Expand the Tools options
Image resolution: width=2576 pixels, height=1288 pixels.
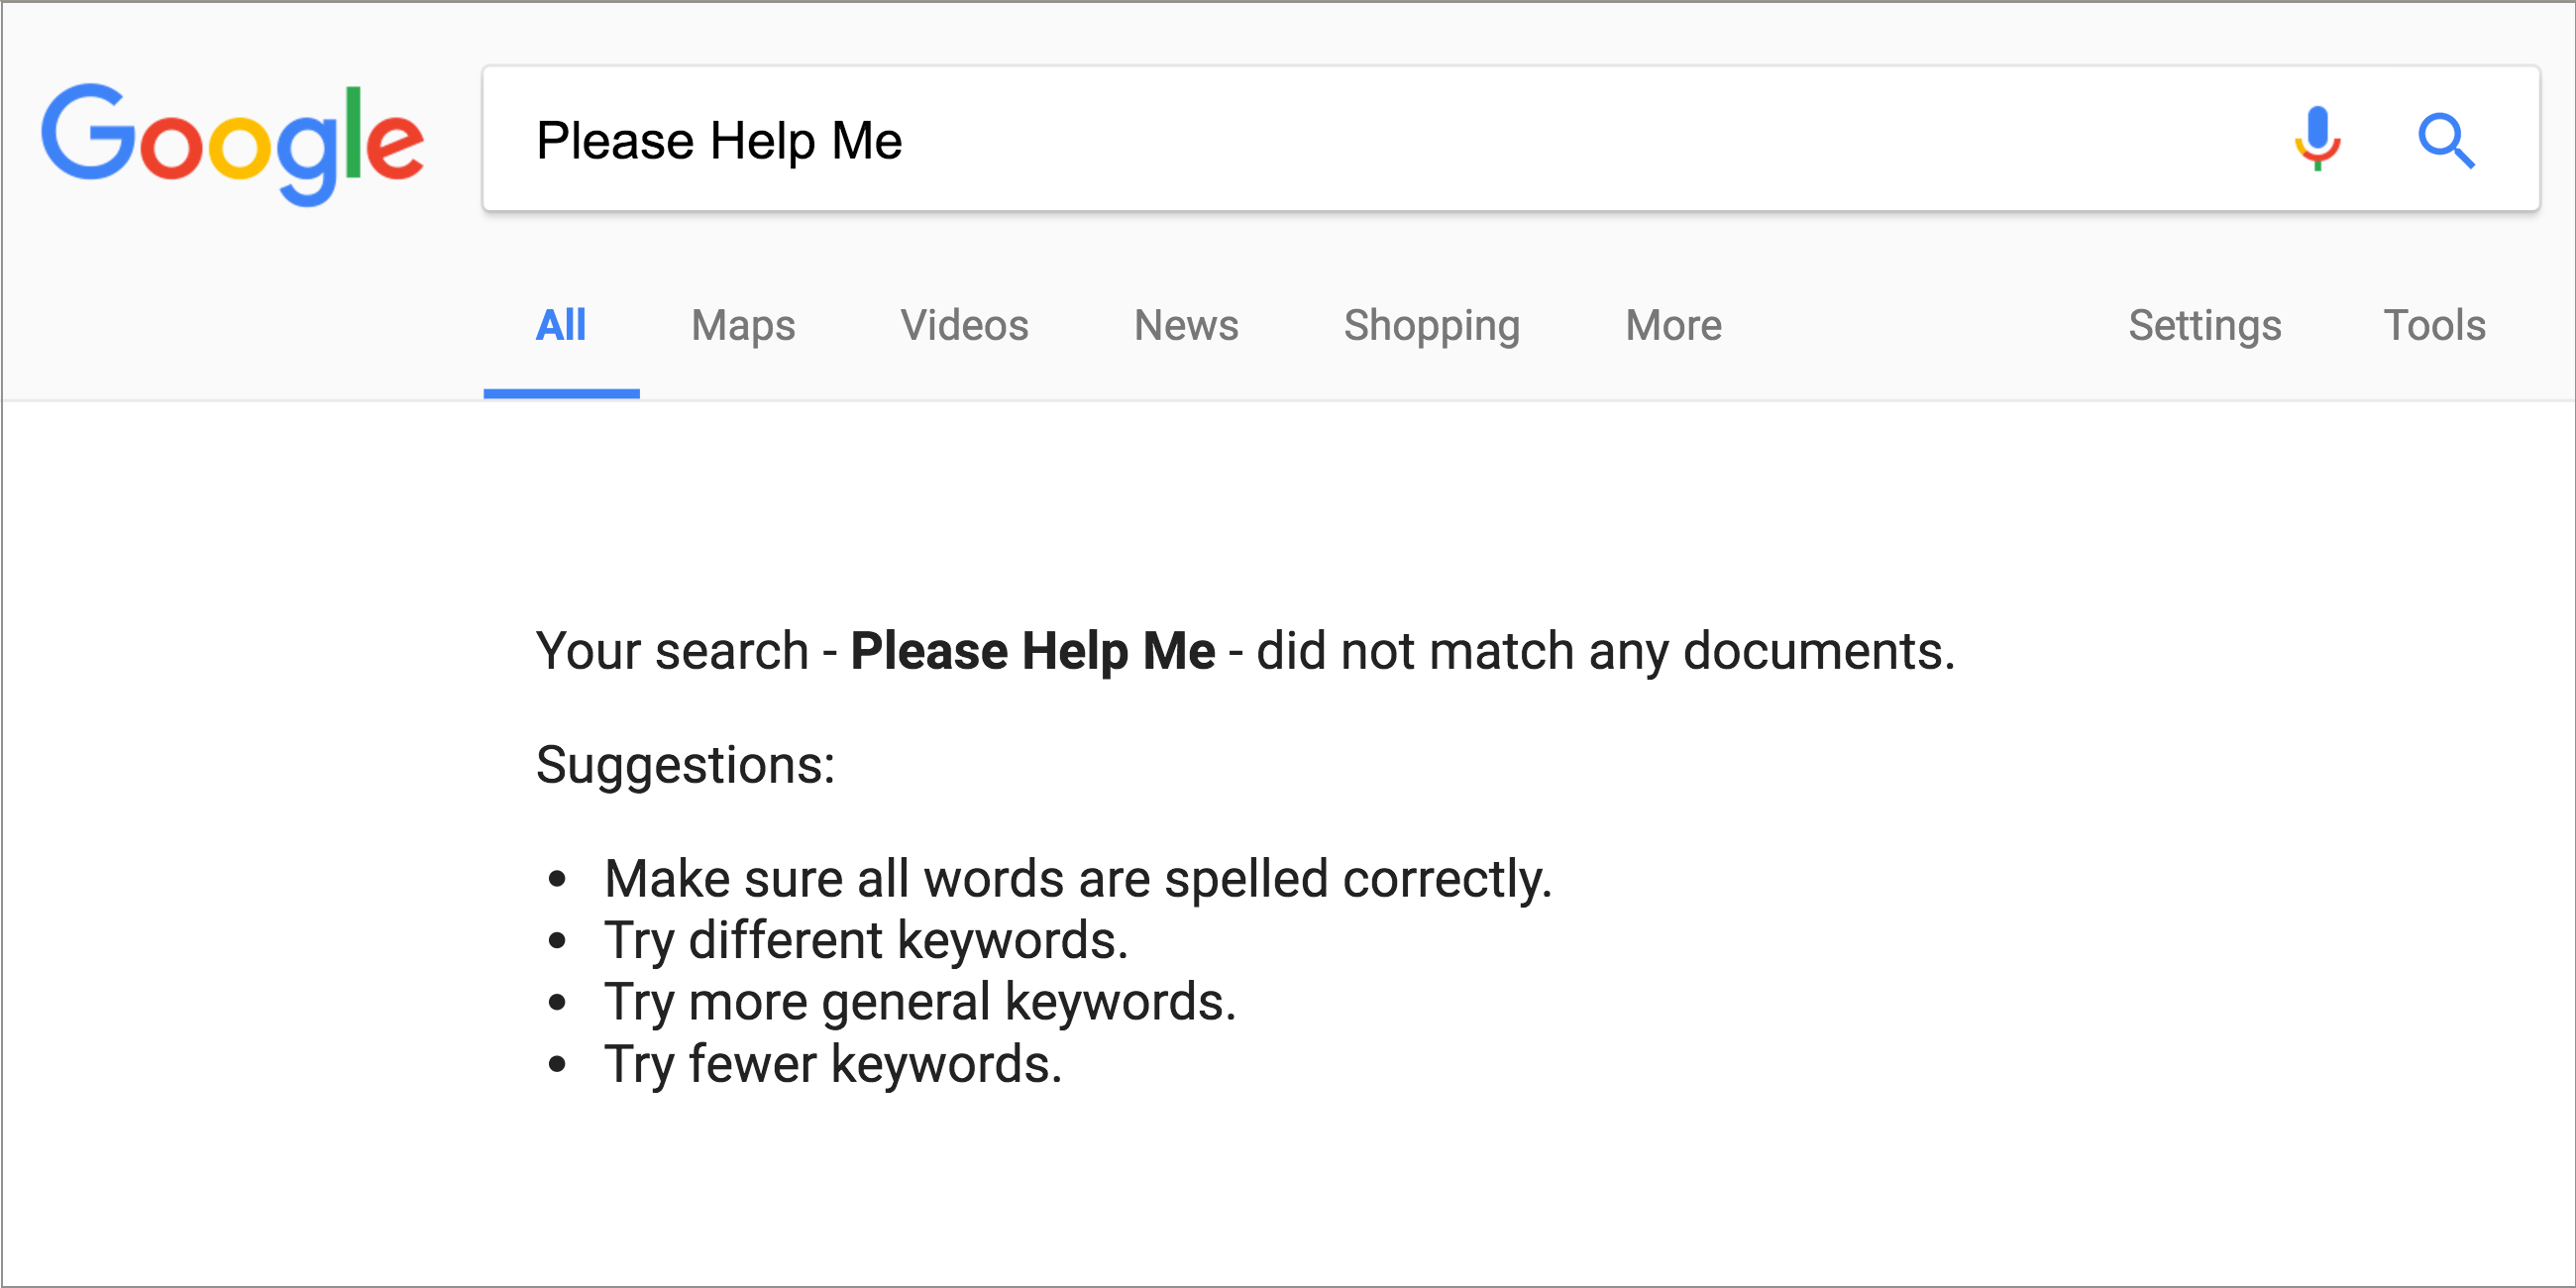pos(2434,325)
